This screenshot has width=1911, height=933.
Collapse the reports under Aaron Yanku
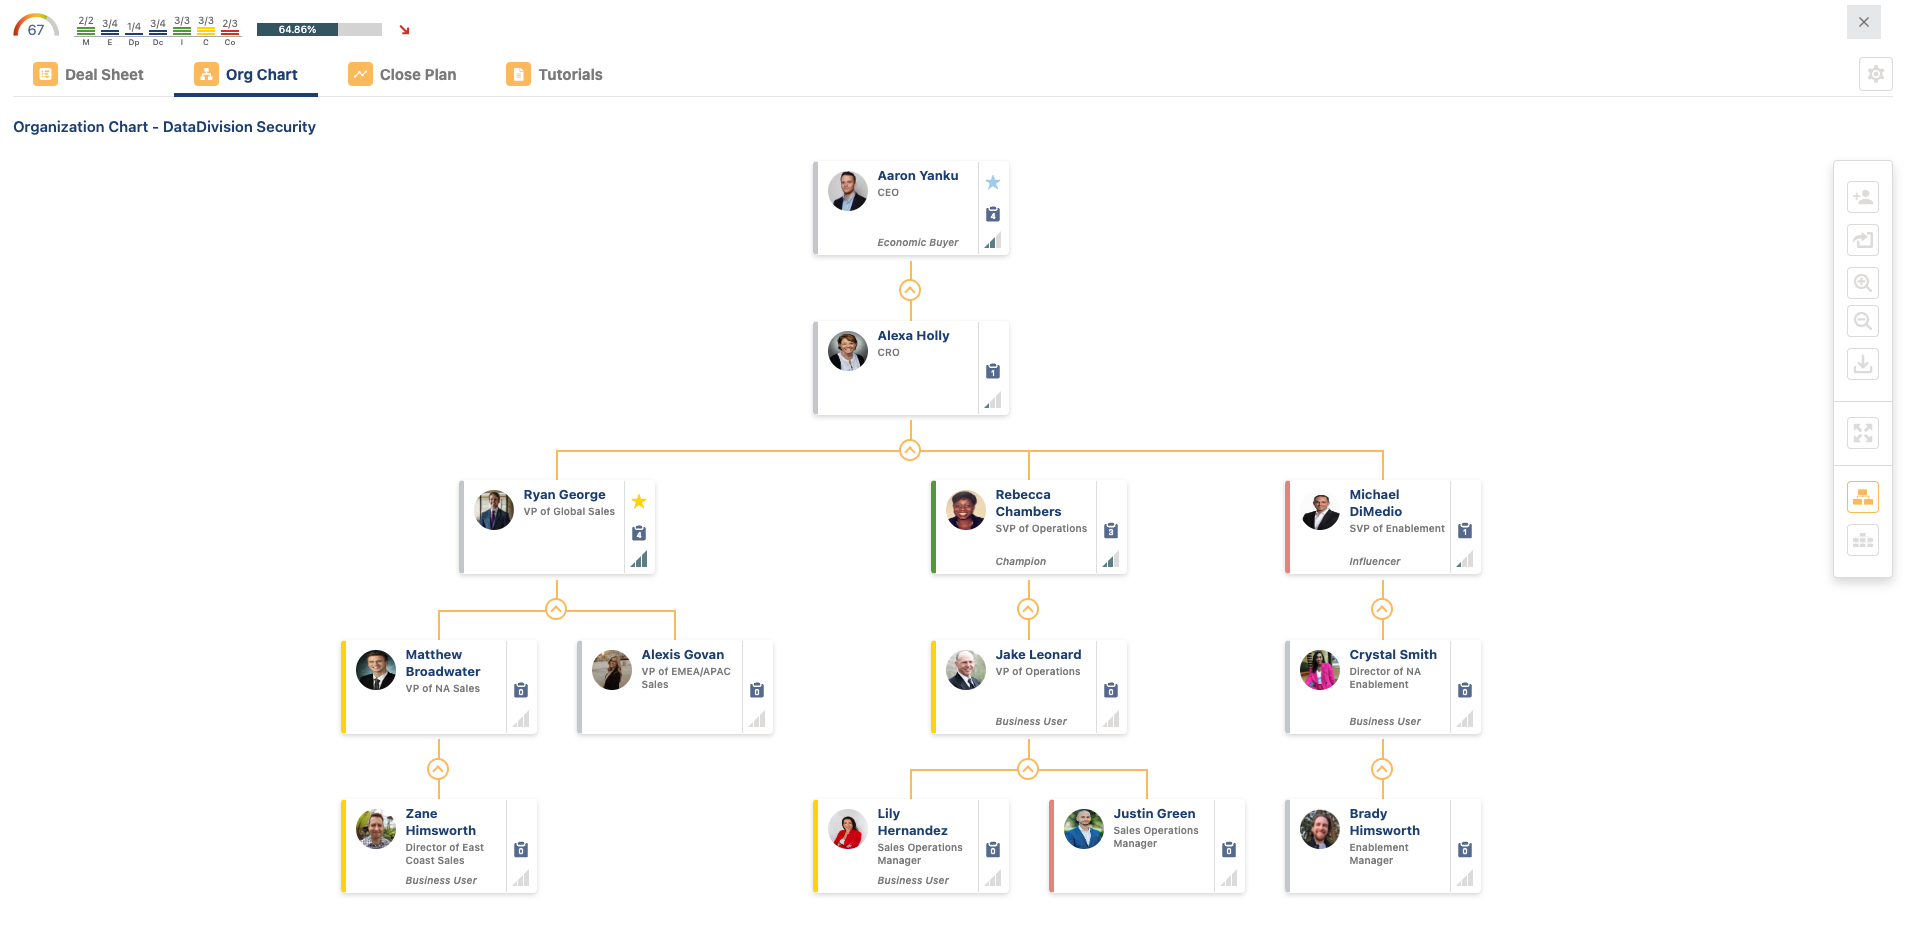(910, 290)
